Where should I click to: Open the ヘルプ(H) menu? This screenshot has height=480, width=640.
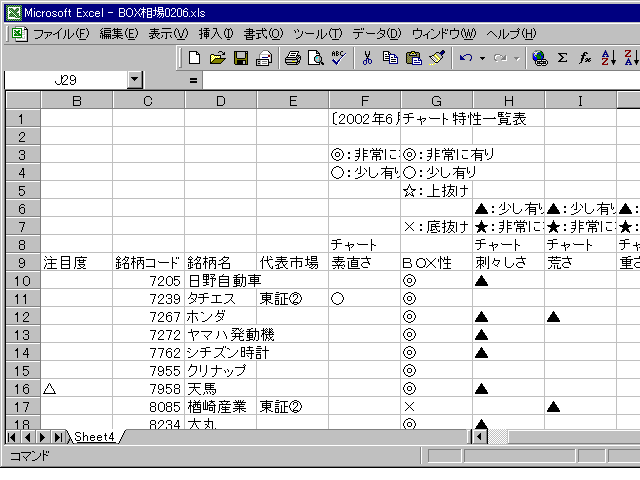click(511, 34)
